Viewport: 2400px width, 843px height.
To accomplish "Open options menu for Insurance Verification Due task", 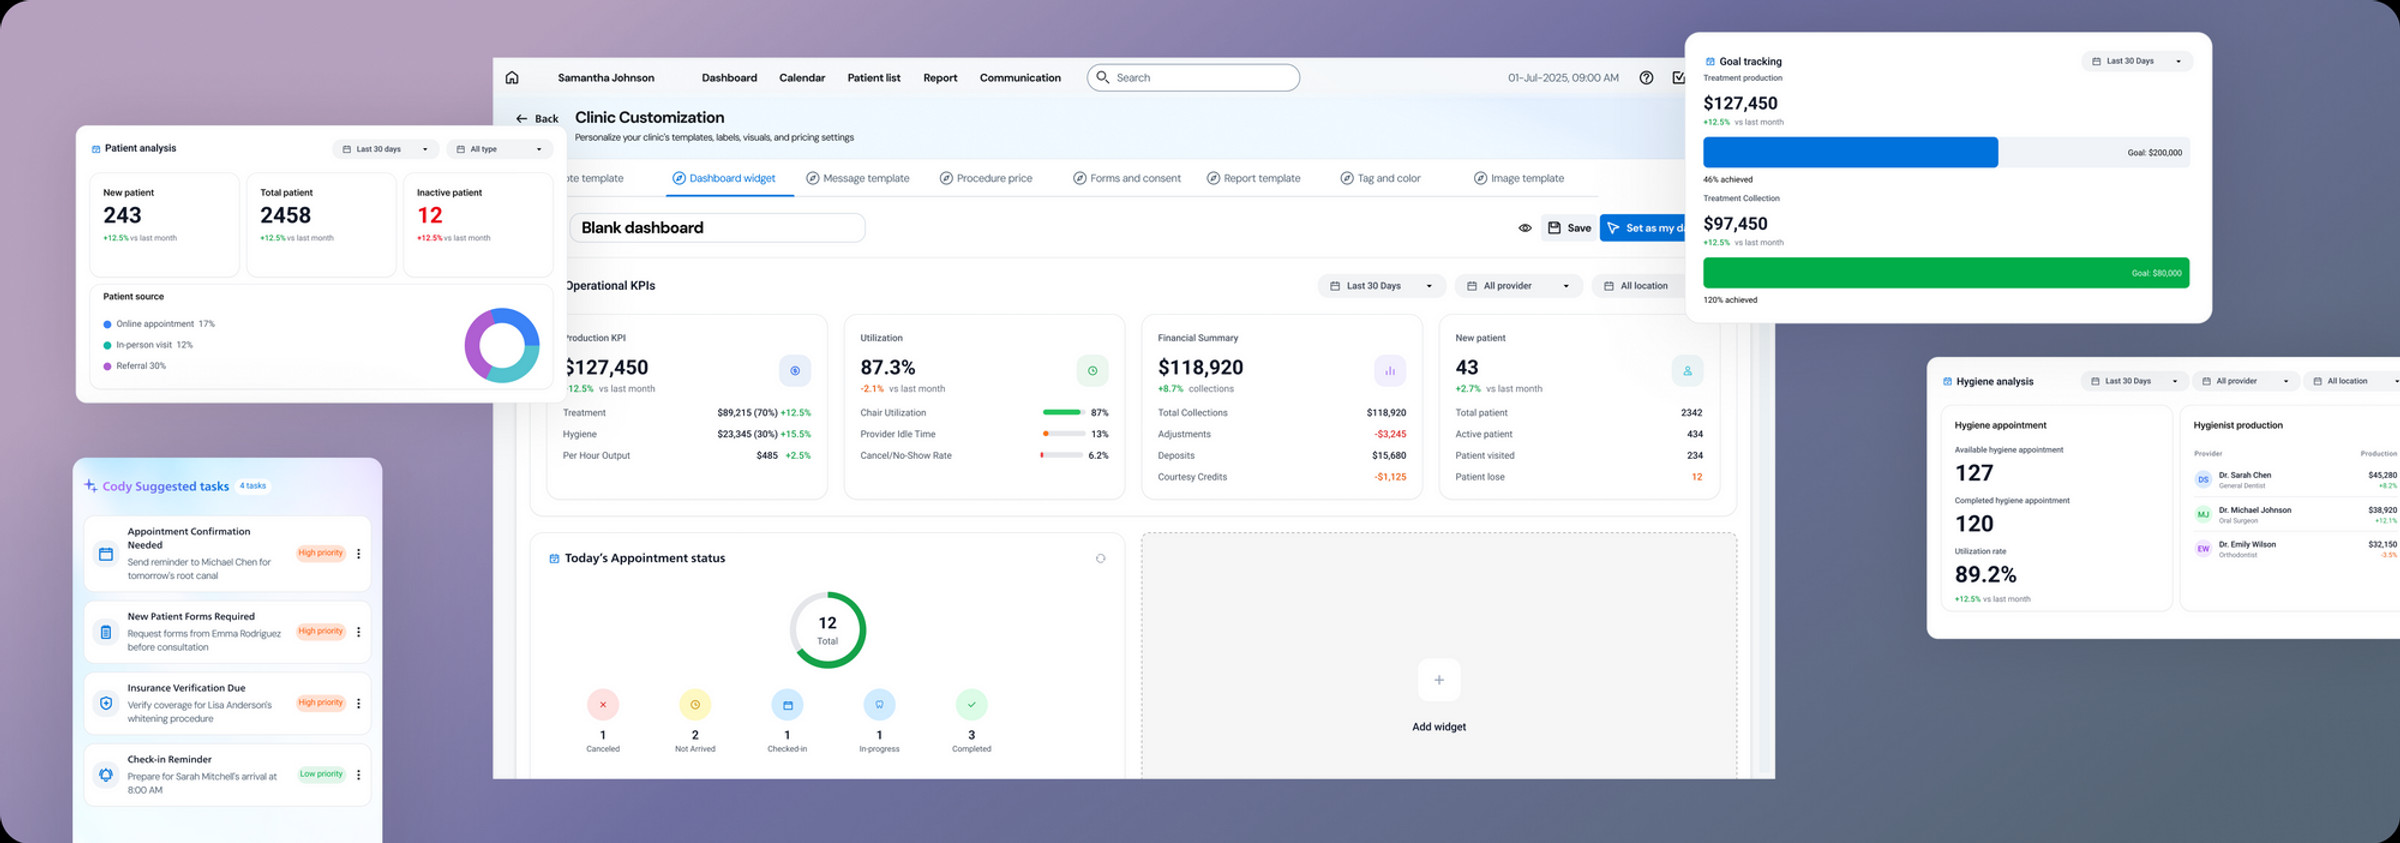I will pos(358,703).
